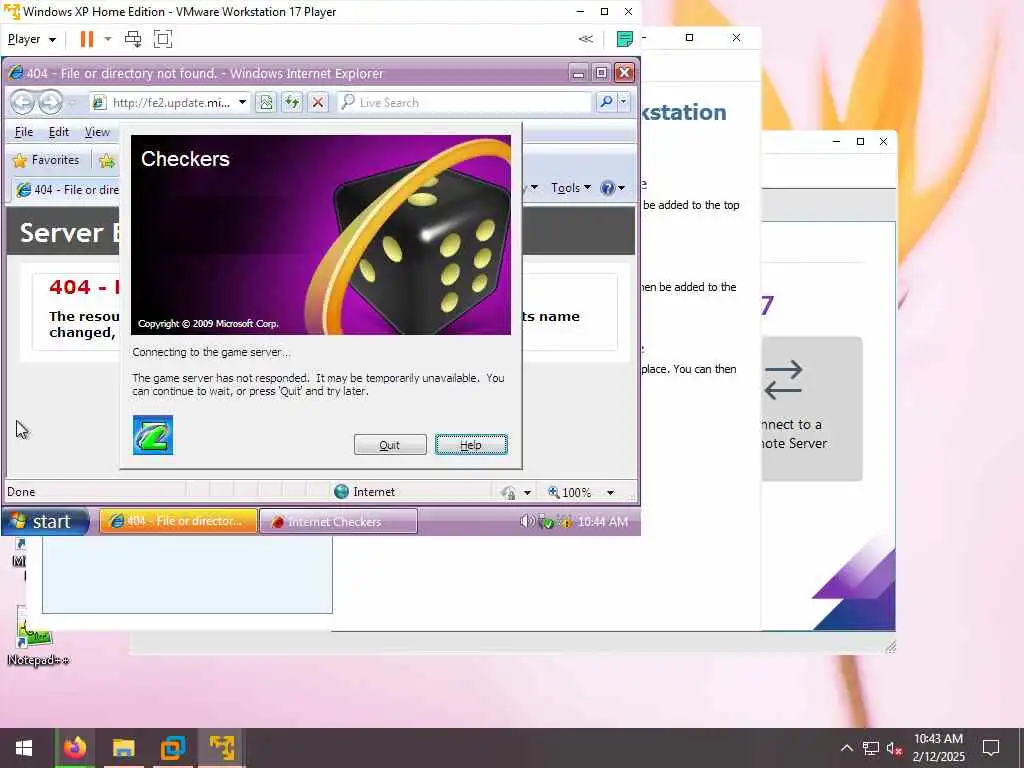The image size is (1024, 768).
Task: Open VMware Workstation blue icon on taskbar
Action: coord(172,748)
